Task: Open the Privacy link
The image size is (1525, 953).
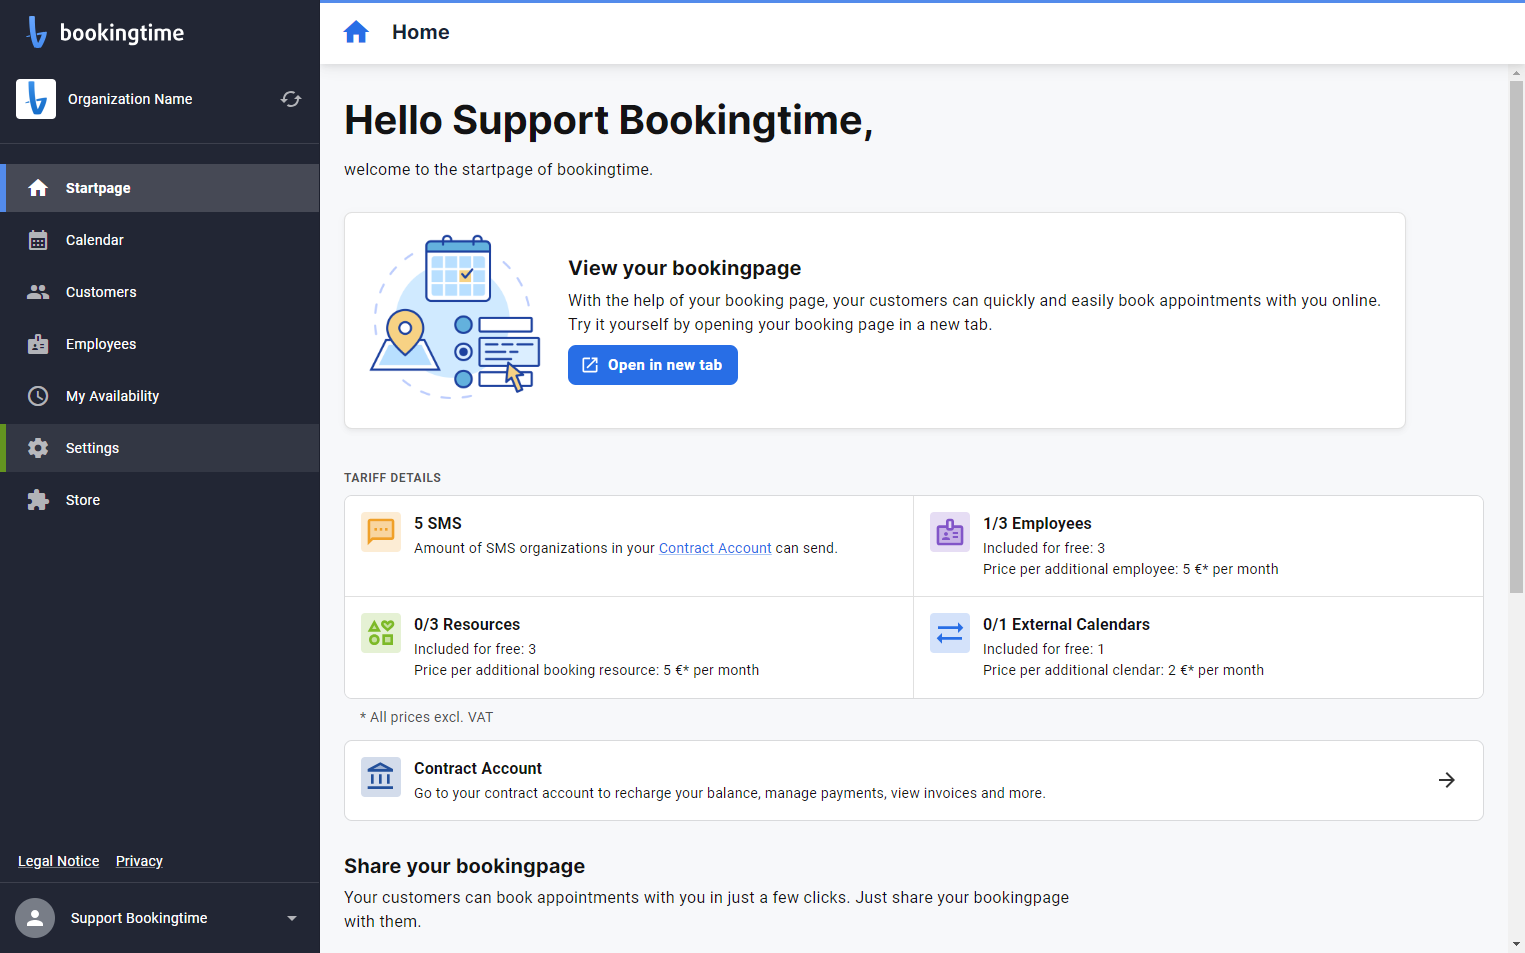Action: (139, 861)
